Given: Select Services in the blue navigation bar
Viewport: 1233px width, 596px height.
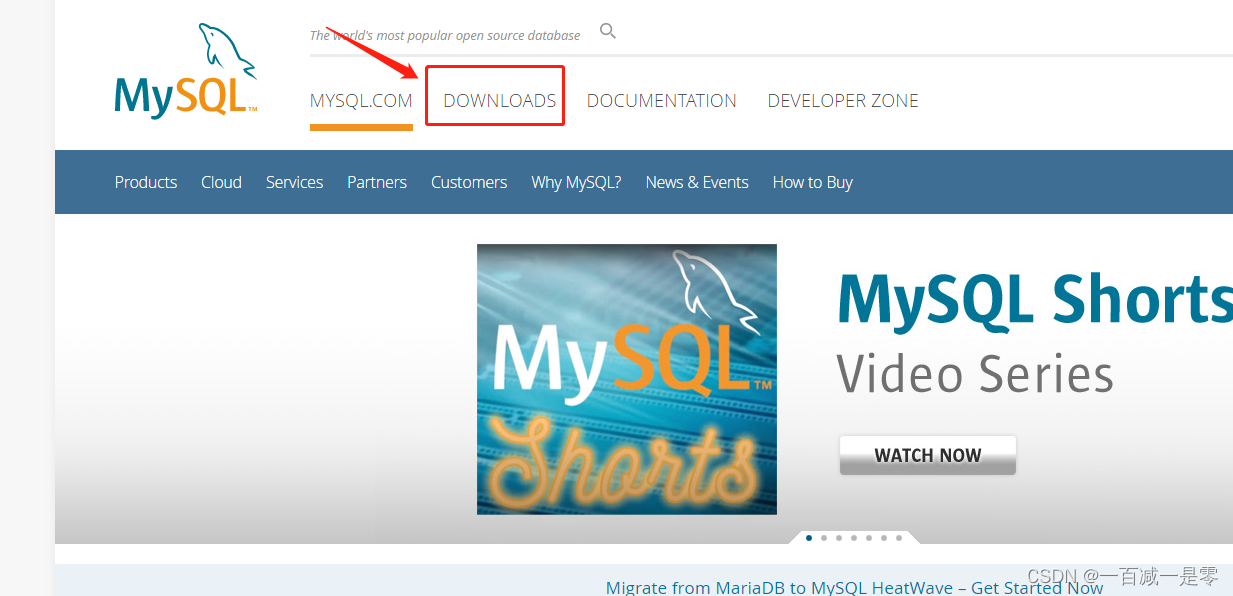Looking at the screenshot, I should (x=294, y=182).
